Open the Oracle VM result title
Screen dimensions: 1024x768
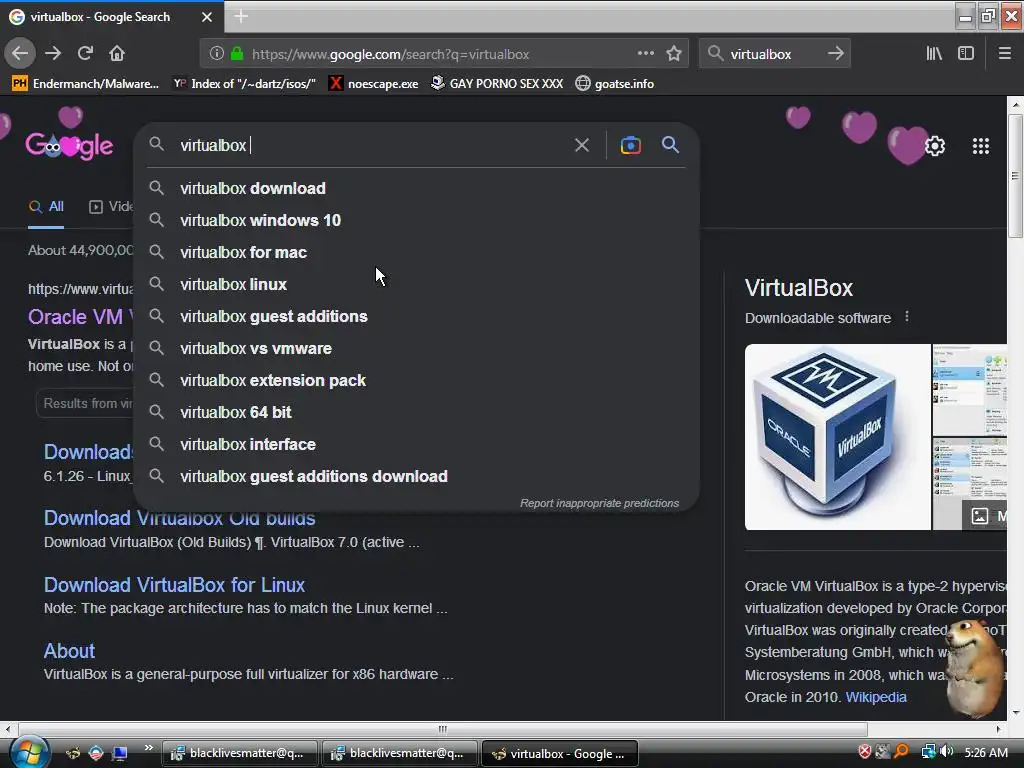80,317
